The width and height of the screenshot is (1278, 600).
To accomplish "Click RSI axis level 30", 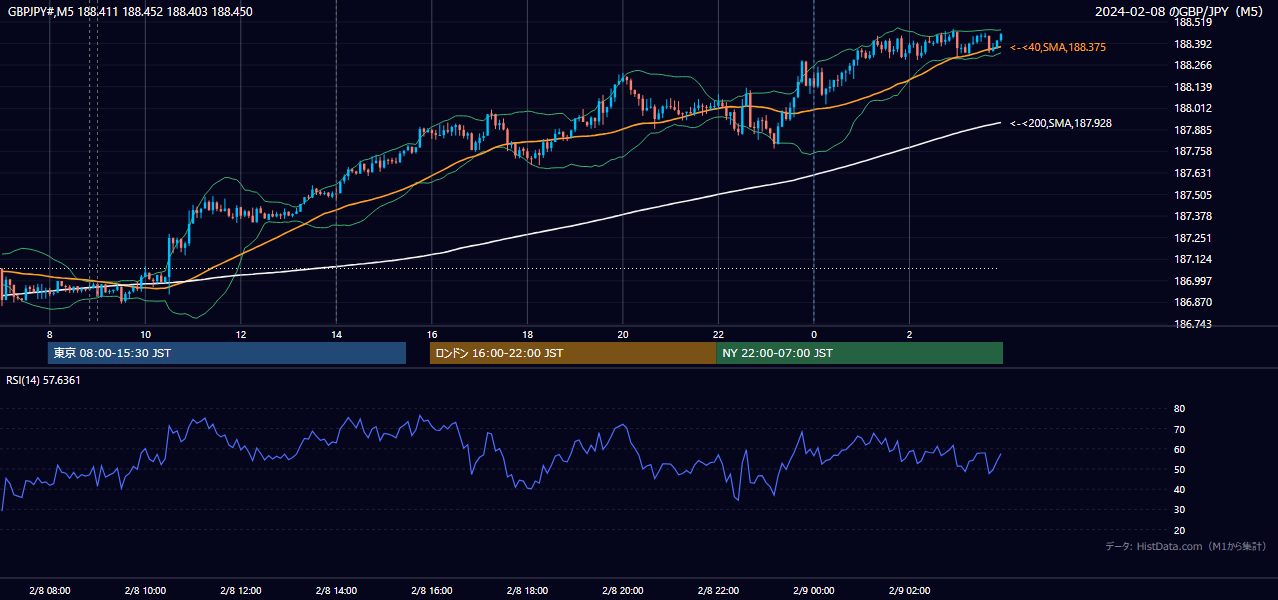I will (1179, 510).
